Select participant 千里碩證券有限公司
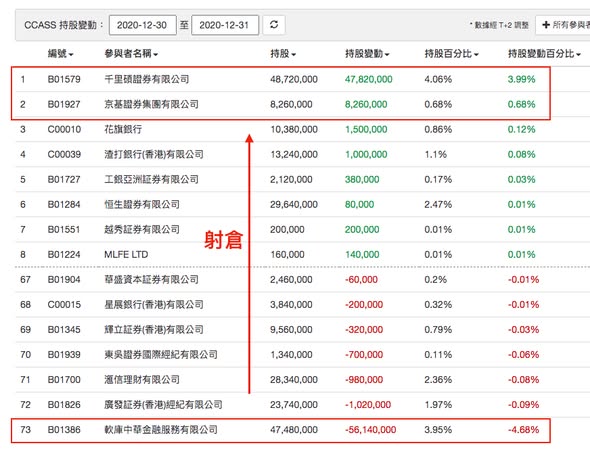590x452 pixels. (x=146, y=79)
